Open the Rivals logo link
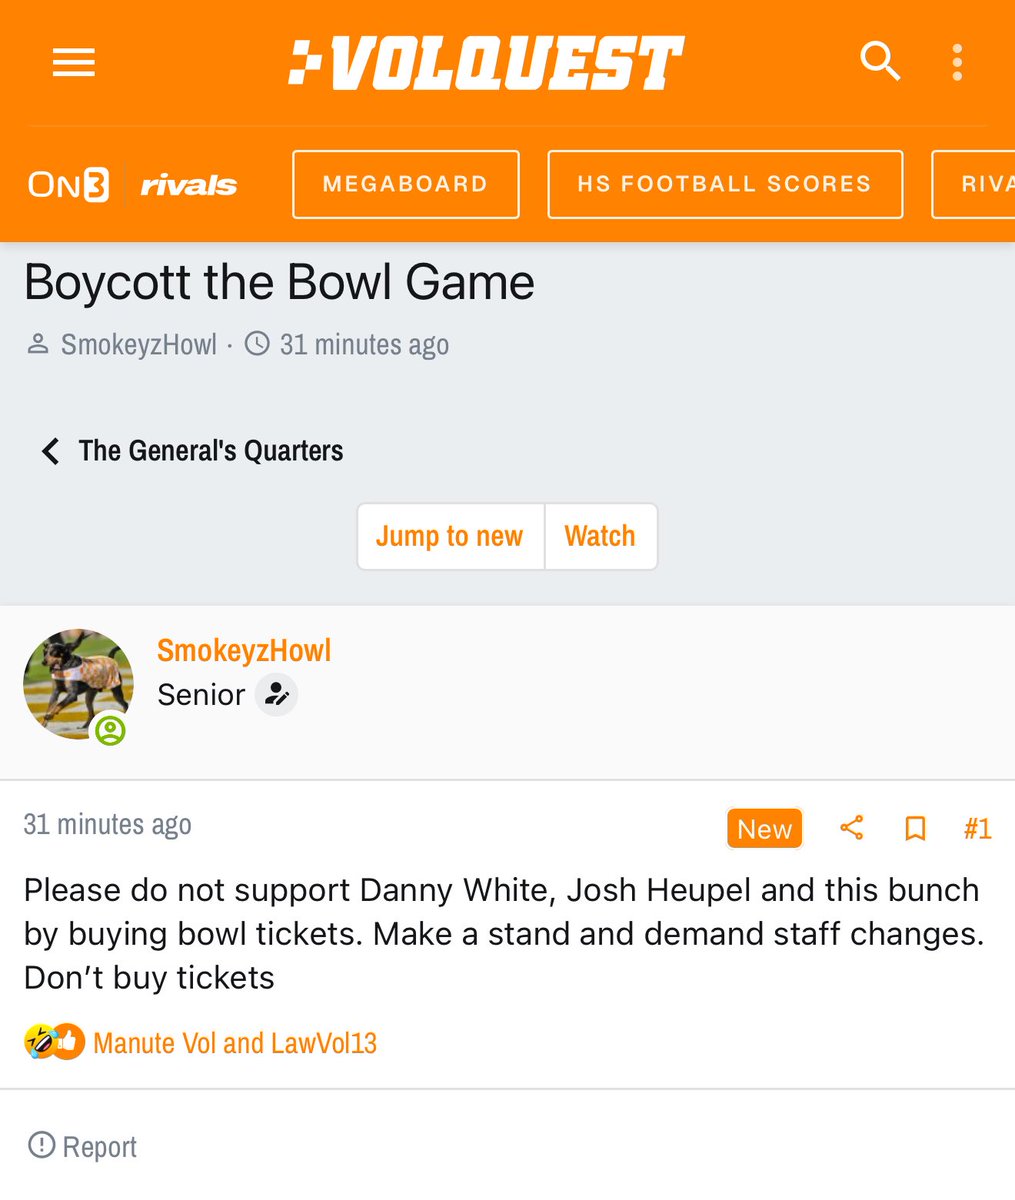This screenshot has height=1200, width=1015. click(x=189, y=185)
